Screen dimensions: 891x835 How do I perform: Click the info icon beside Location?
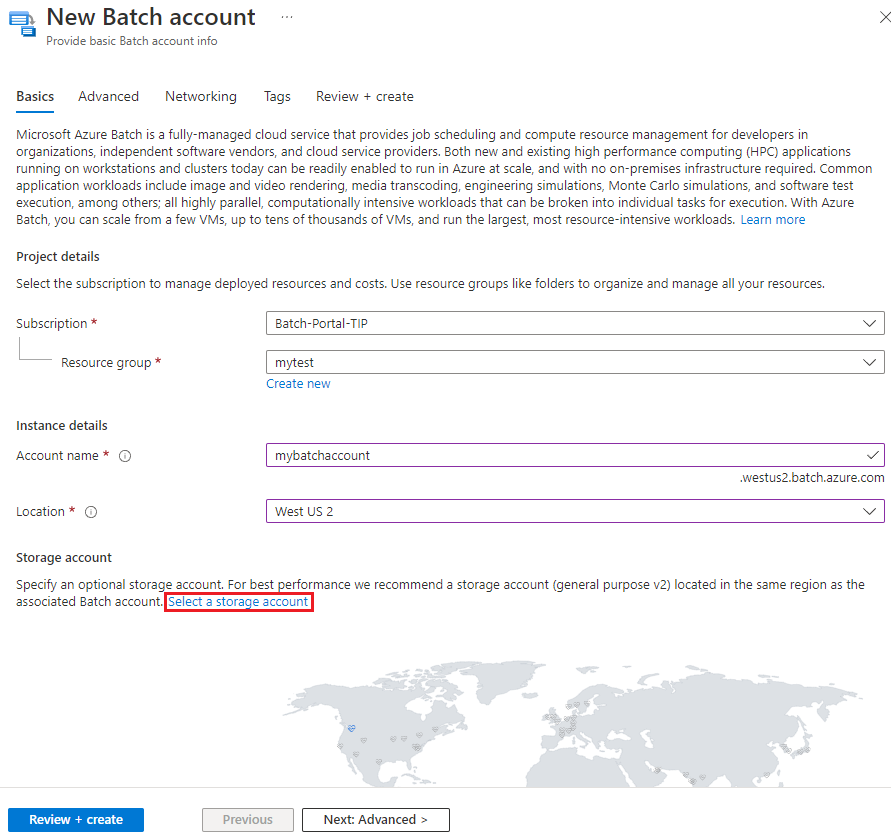(91, 511)
